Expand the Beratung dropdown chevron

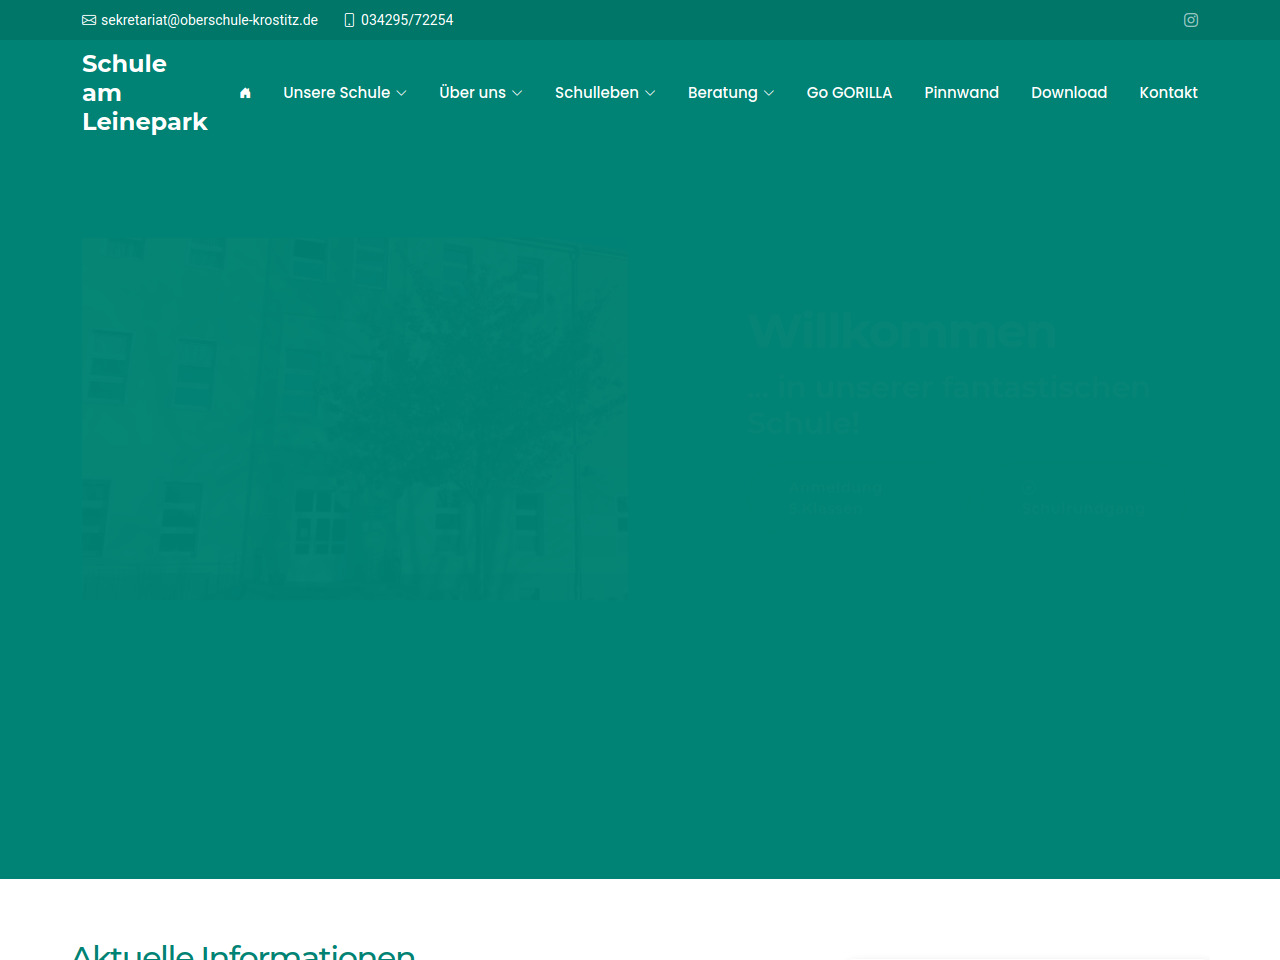(x=769, y=93)
